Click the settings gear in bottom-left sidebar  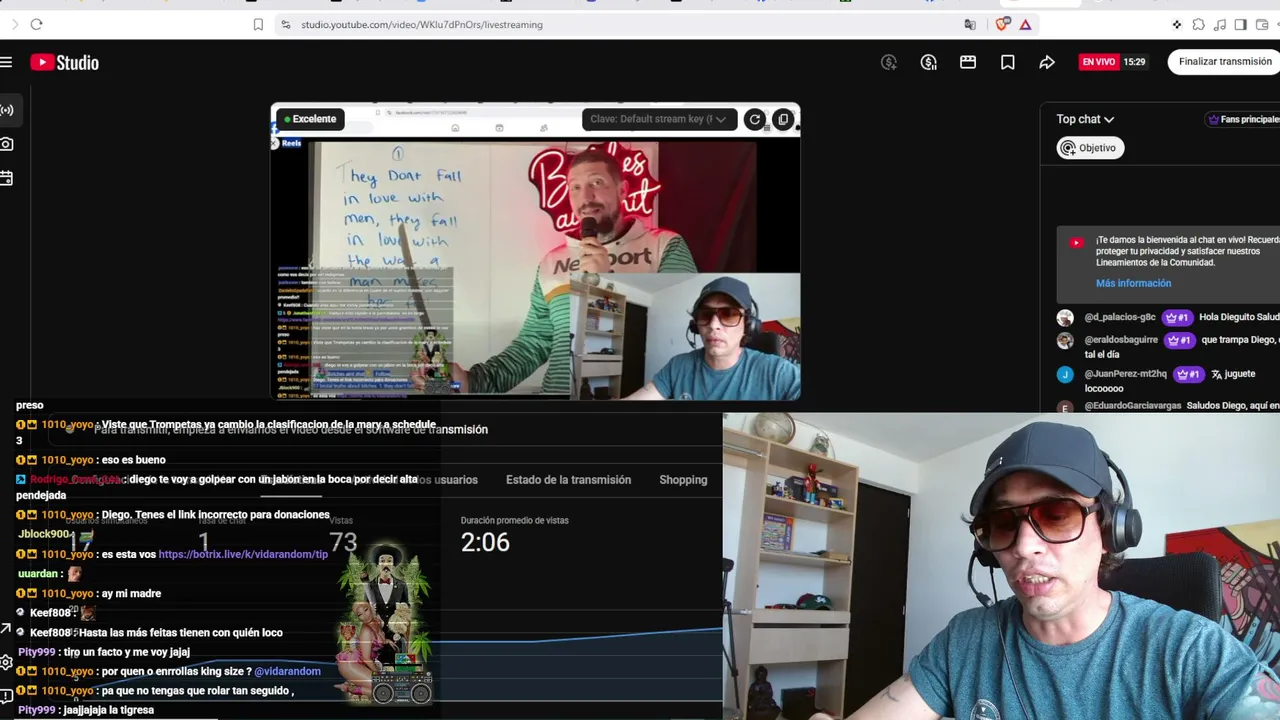click(6, 662)
